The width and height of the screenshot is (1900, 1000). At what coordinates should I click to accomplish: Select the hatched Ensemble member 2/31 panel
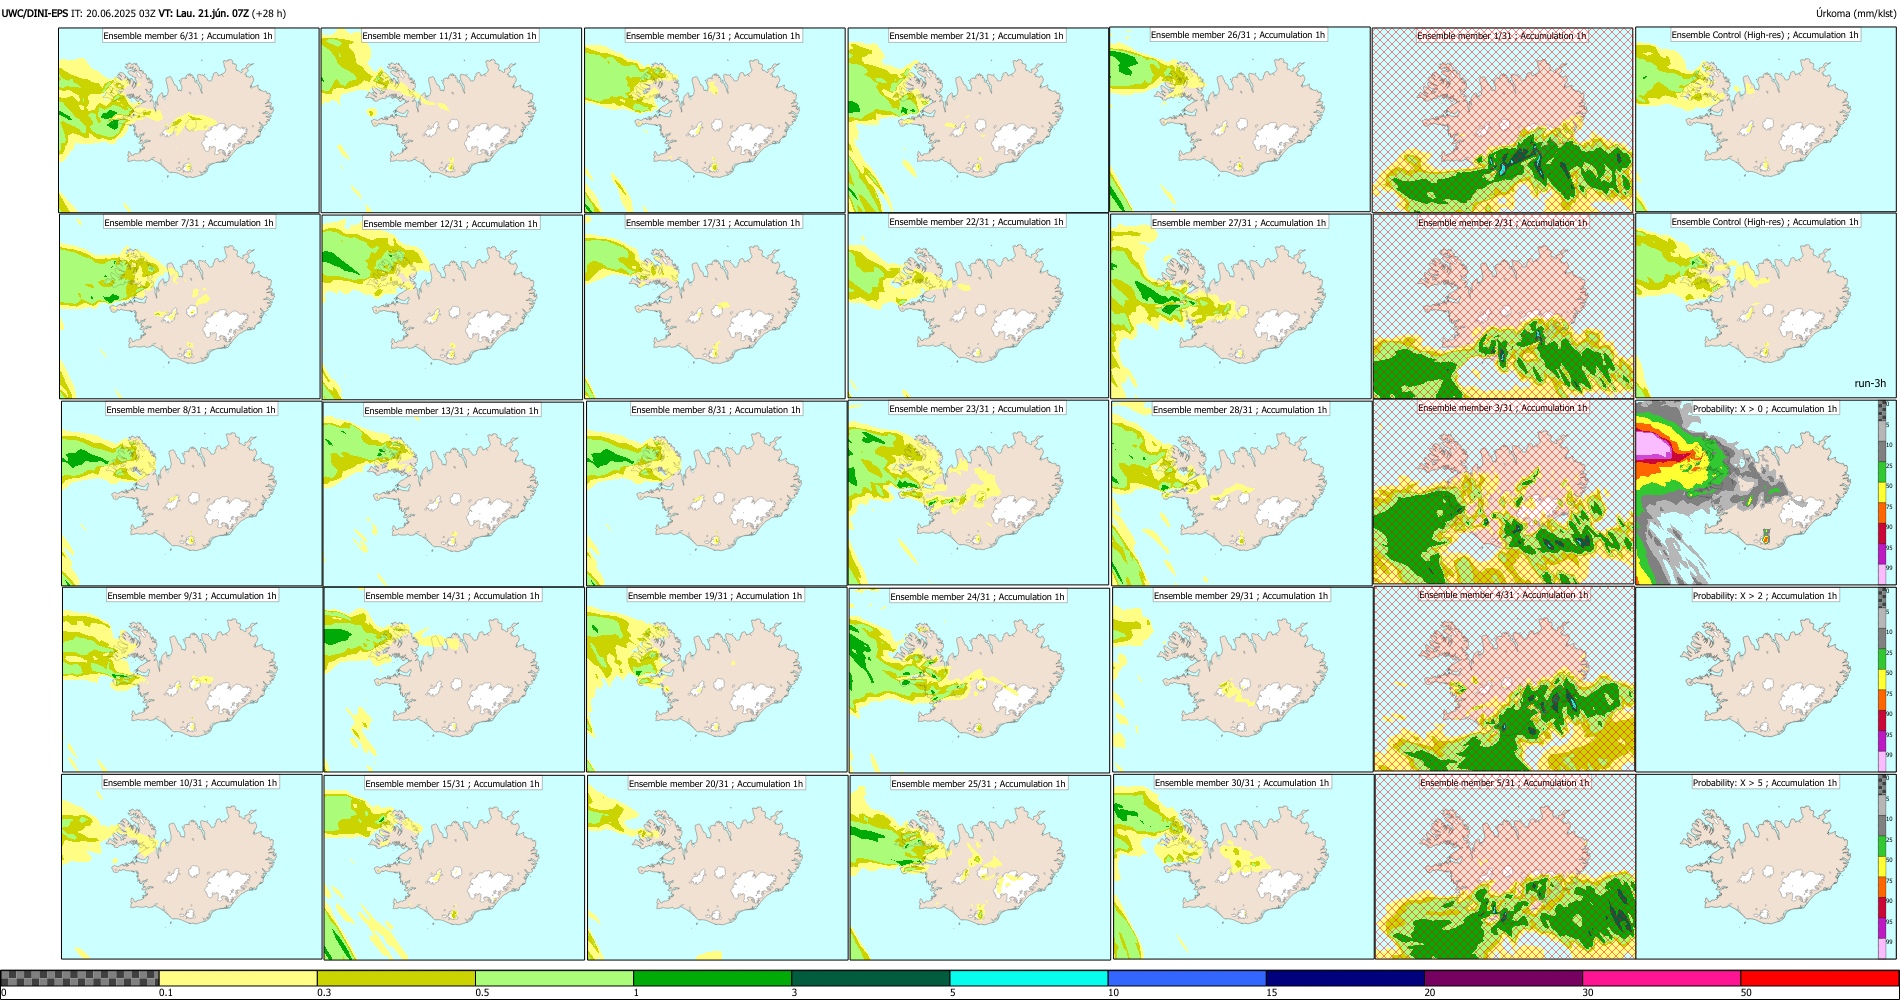1503,306
